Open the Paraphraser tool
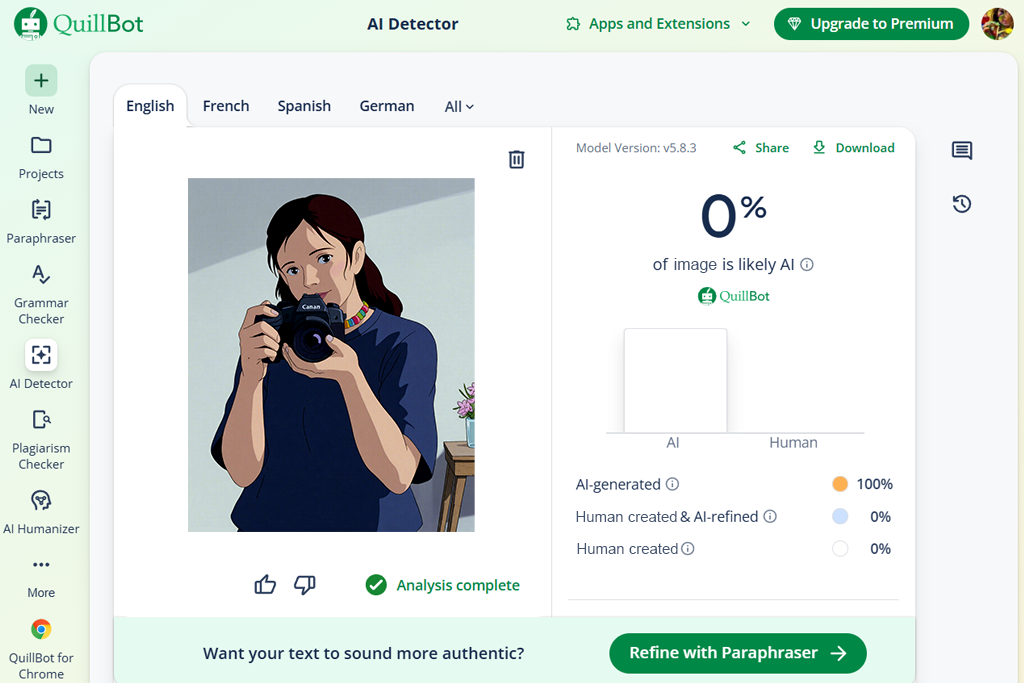The image size is (1024, 683). (41, 221)
